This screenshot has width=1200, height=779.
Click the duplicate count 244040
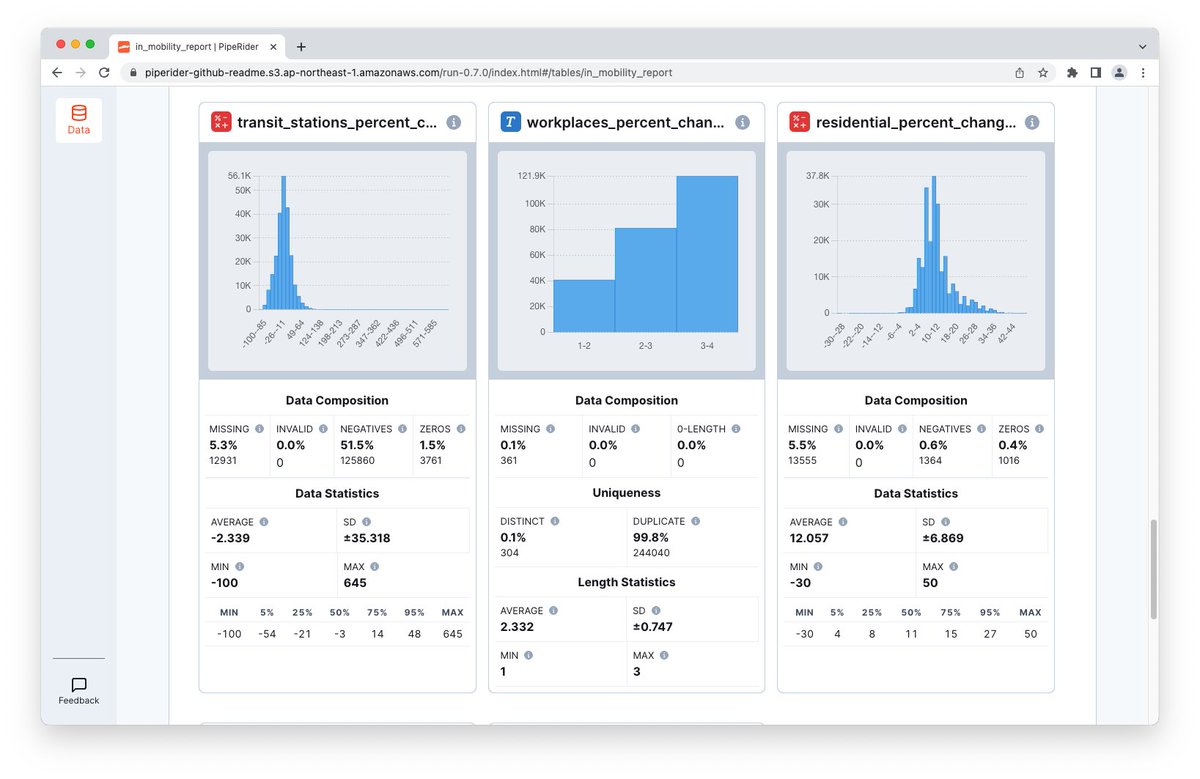click(x=651, y=553)
